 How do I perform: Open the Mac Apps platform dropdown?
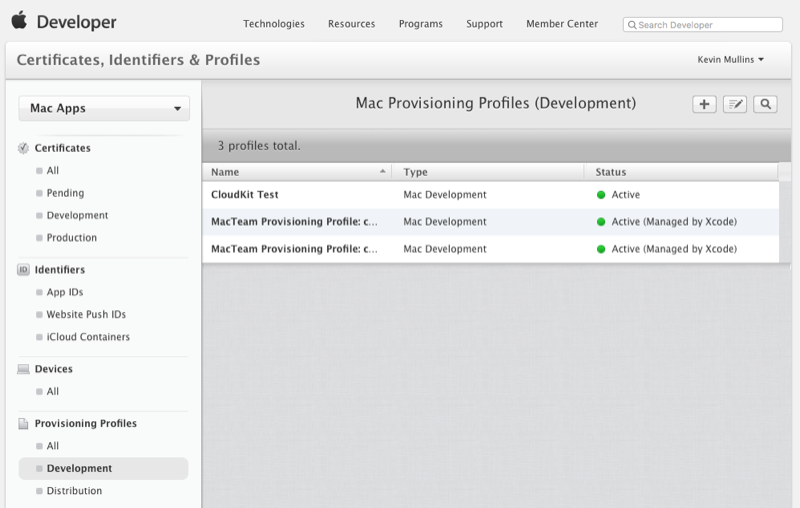104,108
